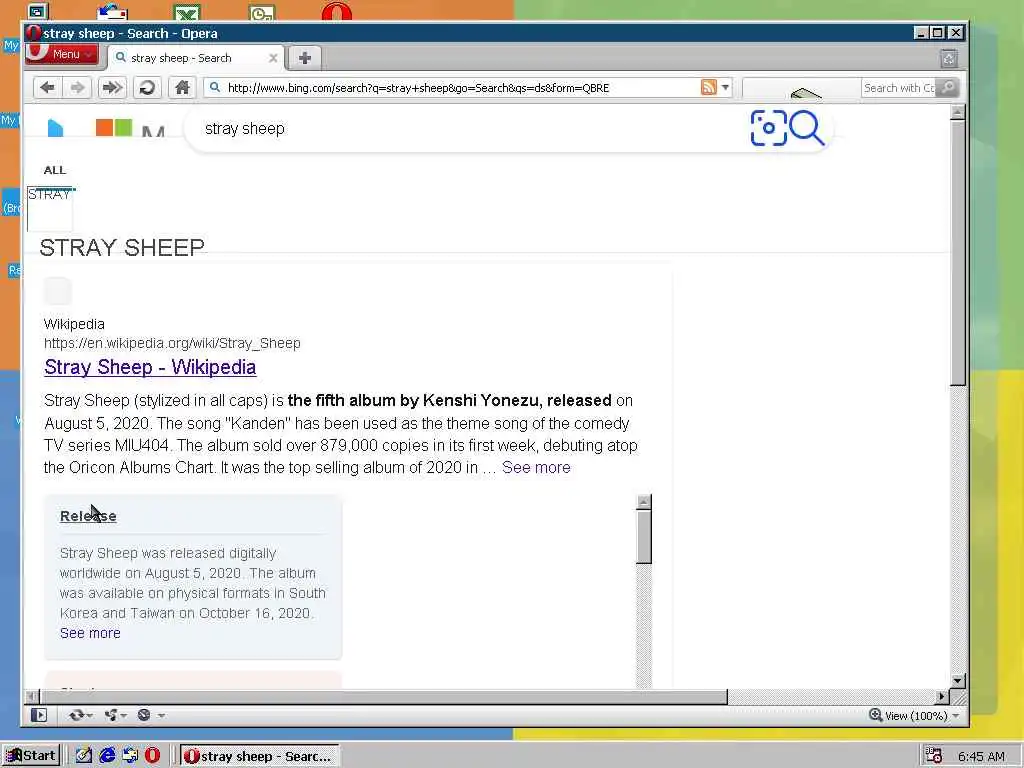Click the quick launch notepad pencil icon

(84, 756)
